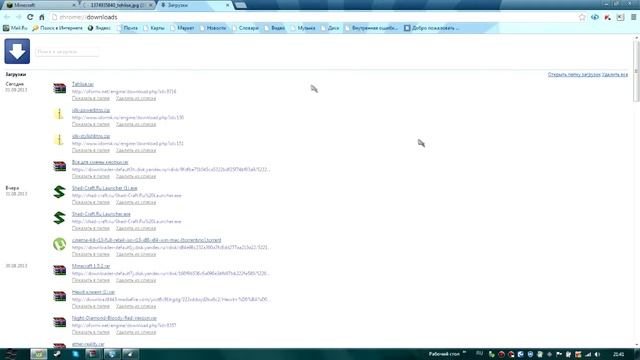Open the Shad-Craft.Ru Launcher (1).exe file link
This screenshot has width=640, height=360.
(x=104, y=188)
